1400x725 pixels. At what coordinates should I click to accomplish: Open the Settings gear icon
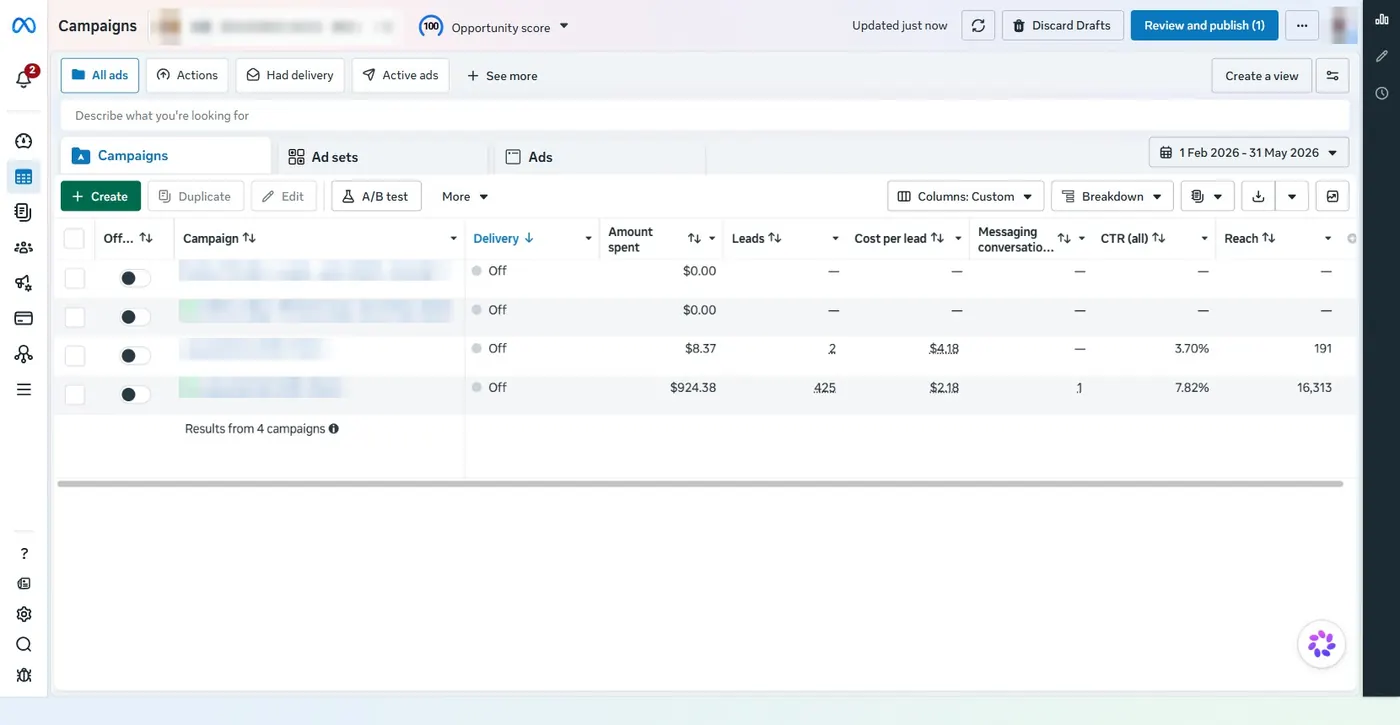(x=24, y=614)
